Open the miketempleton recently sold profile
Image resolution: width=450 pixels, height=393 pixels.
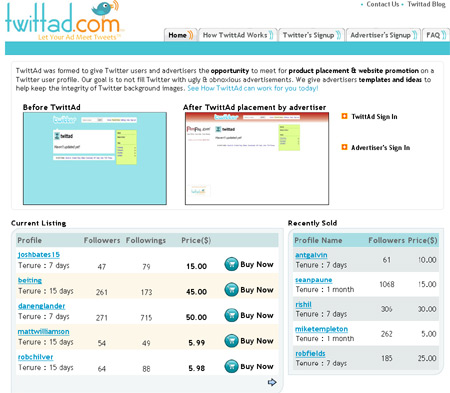(x=321, y=329)
